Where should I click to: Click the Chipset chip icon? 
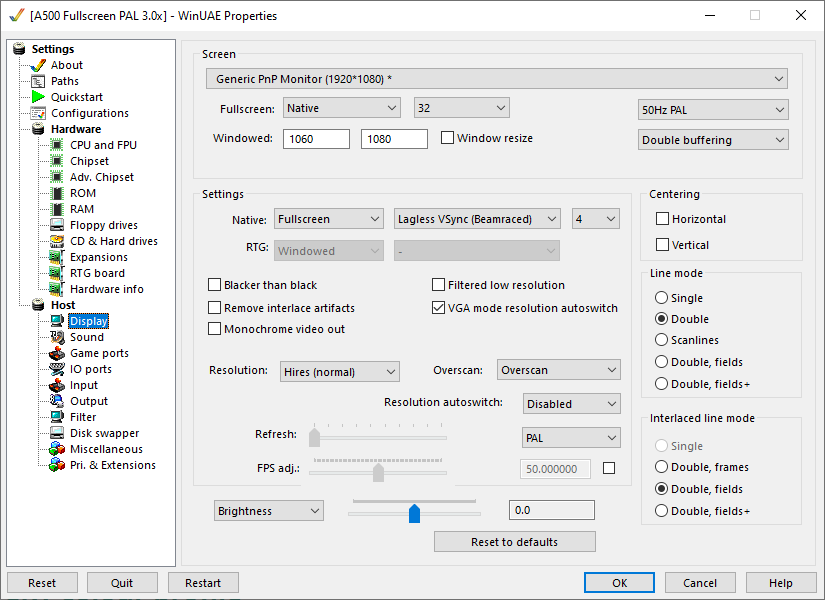(x=57, y=161)
